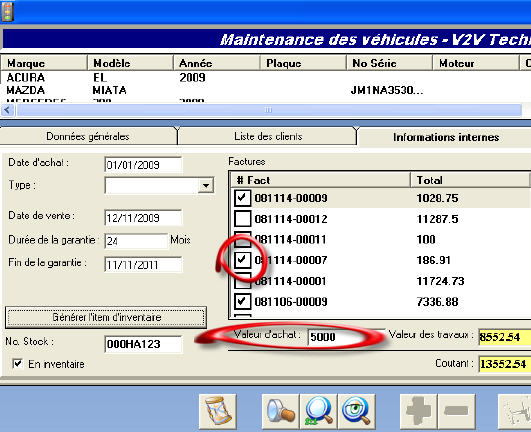Toggle the En inventaire checkbox
The width and height of the screenshot is (531, 432).
click(x=18, y=364)
